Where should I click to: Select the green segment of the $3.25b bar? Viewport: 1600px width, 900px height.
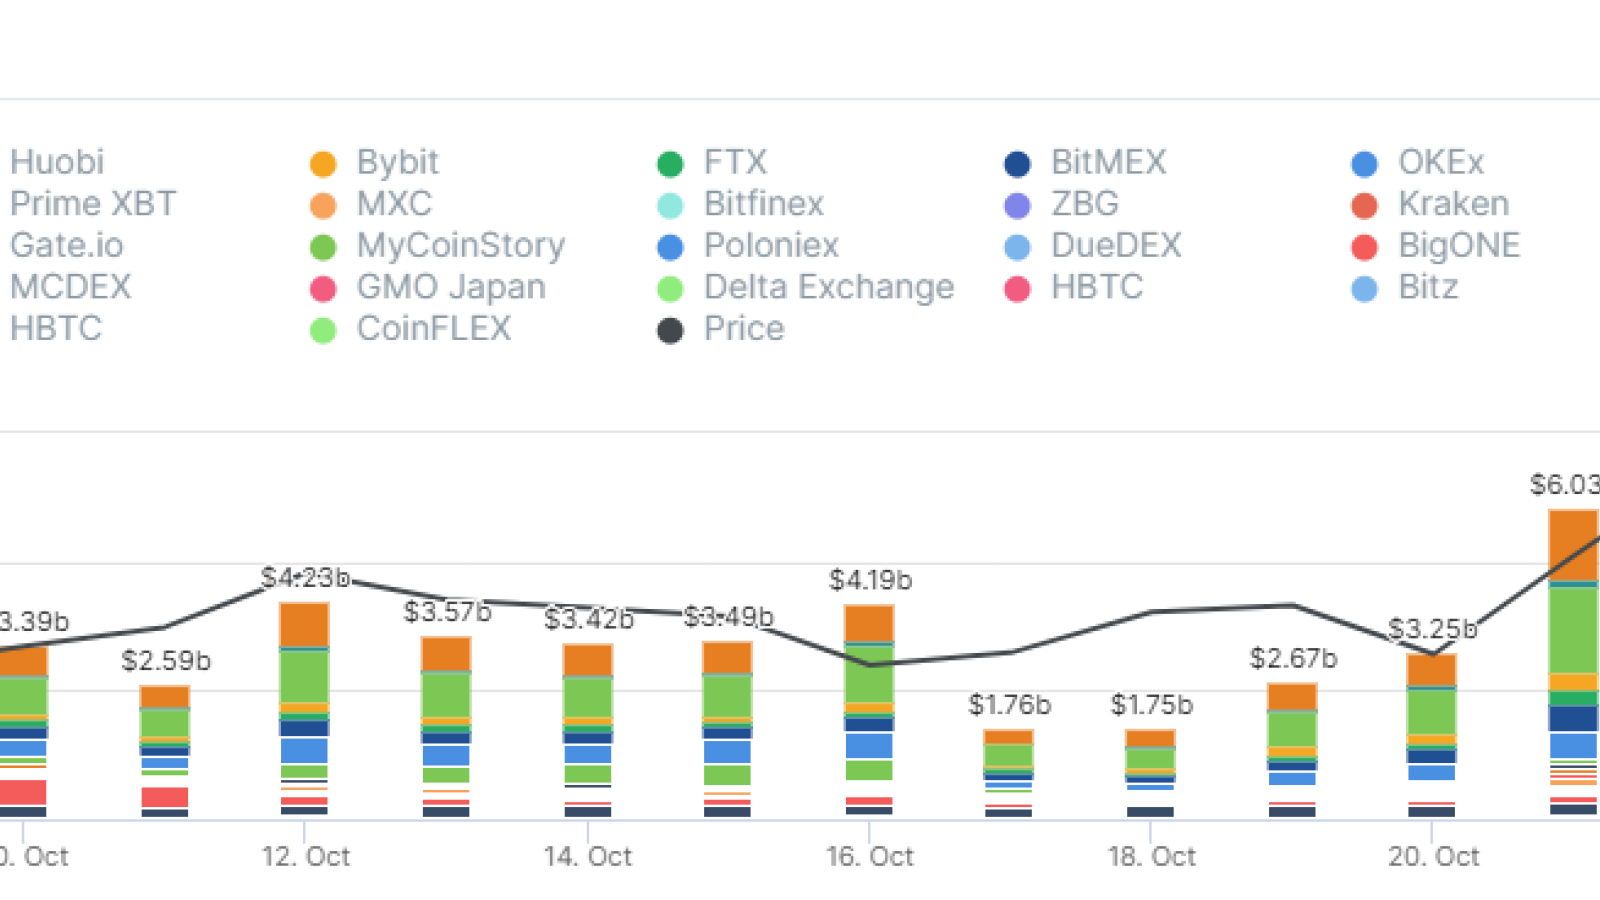point(1432,712)
